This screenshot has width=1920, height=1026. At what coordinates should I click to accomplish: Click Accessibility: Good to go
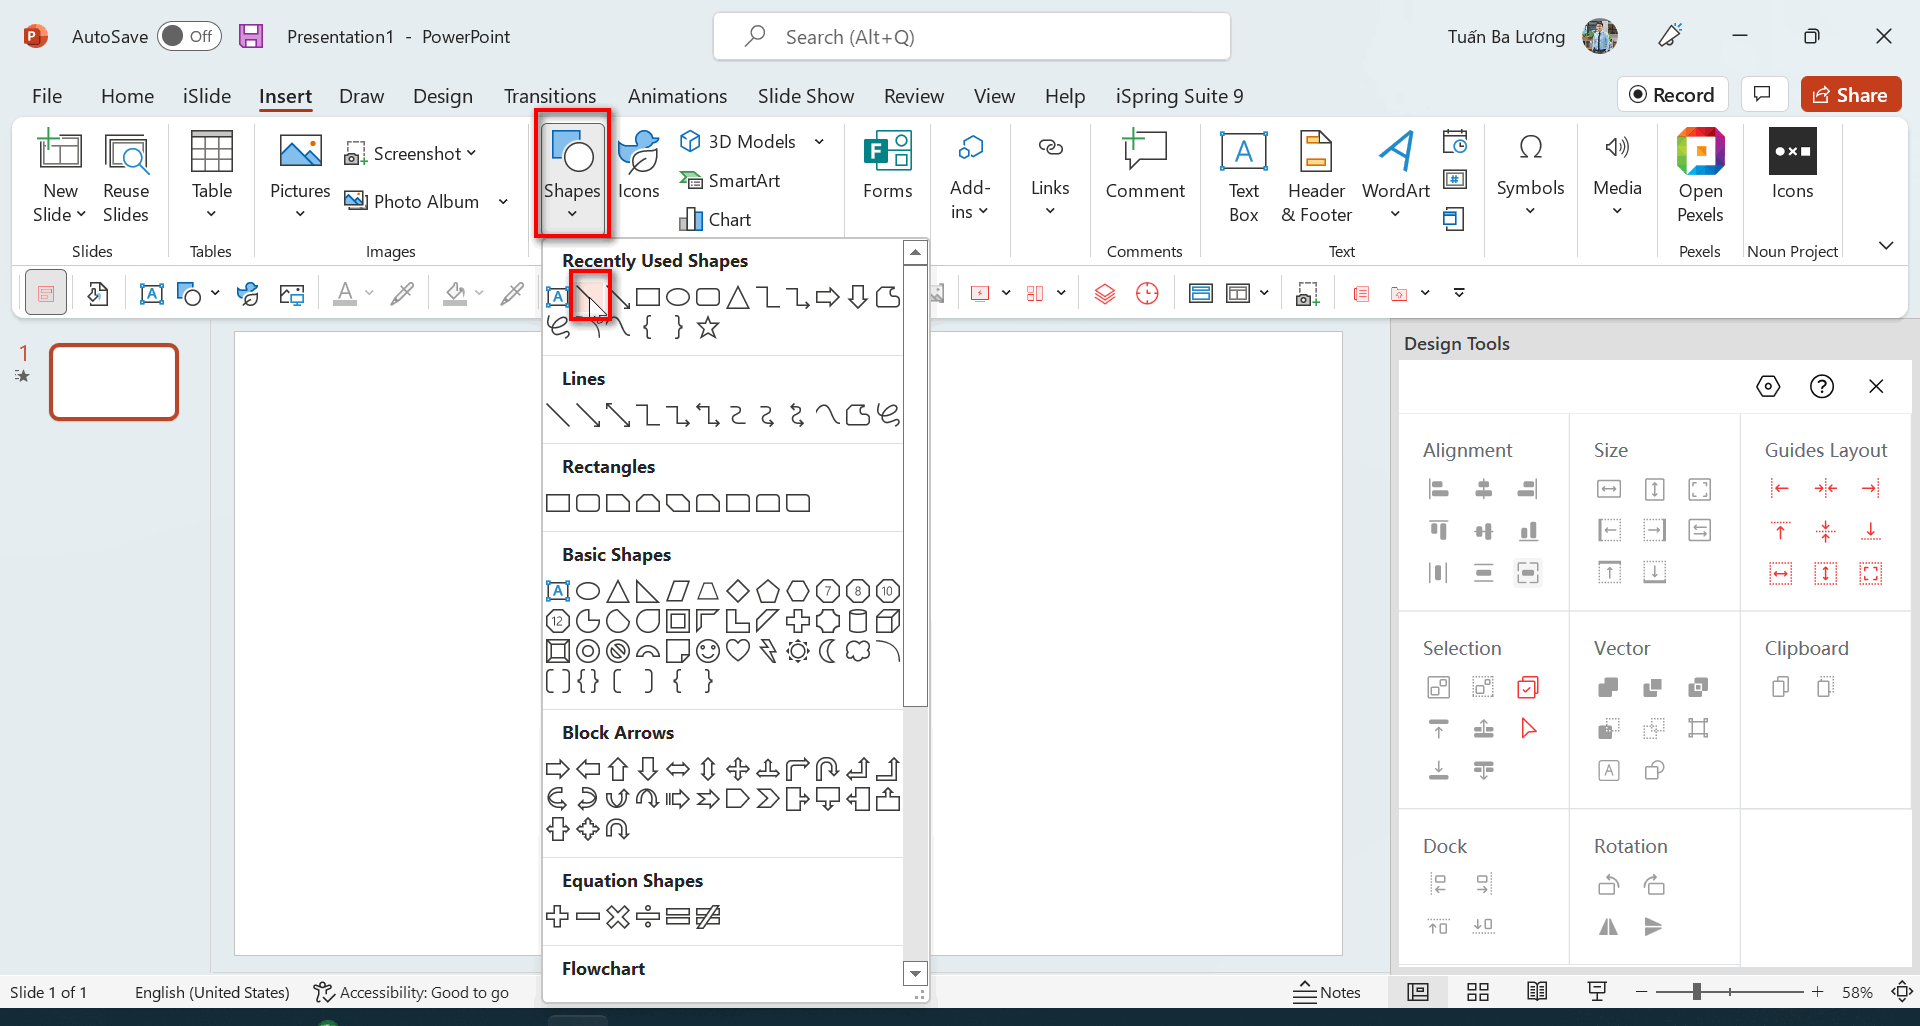coord(411,992)
